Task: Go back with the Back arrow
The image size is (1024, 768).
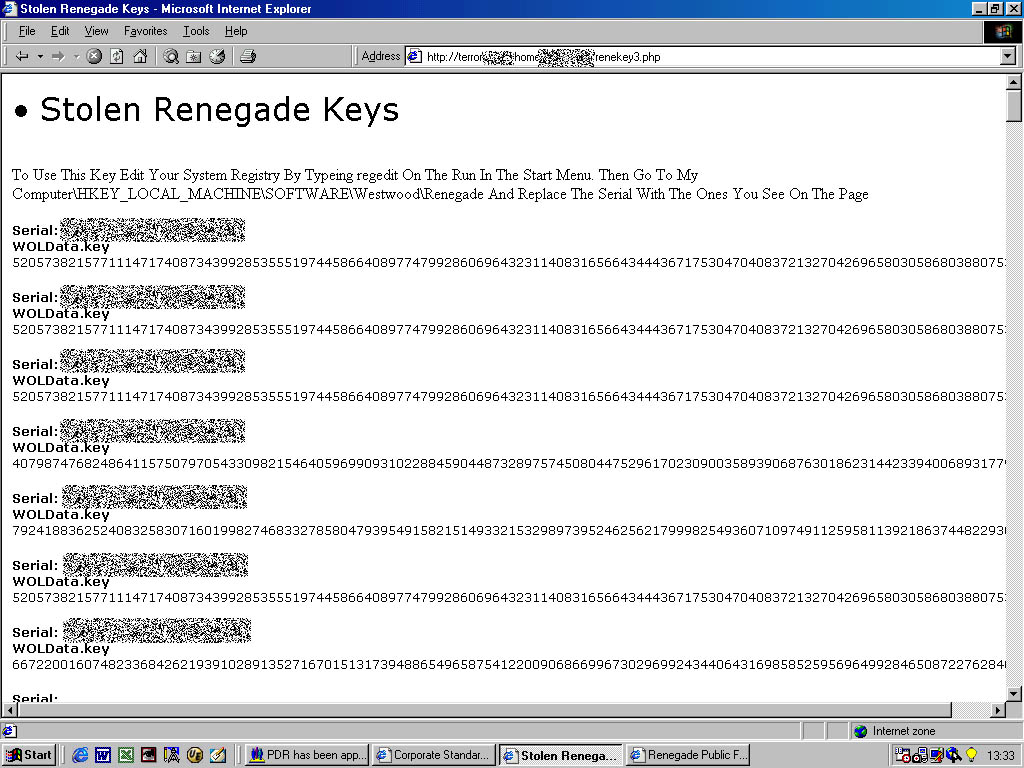Action: pyautogui.click(x=22, y=57)
